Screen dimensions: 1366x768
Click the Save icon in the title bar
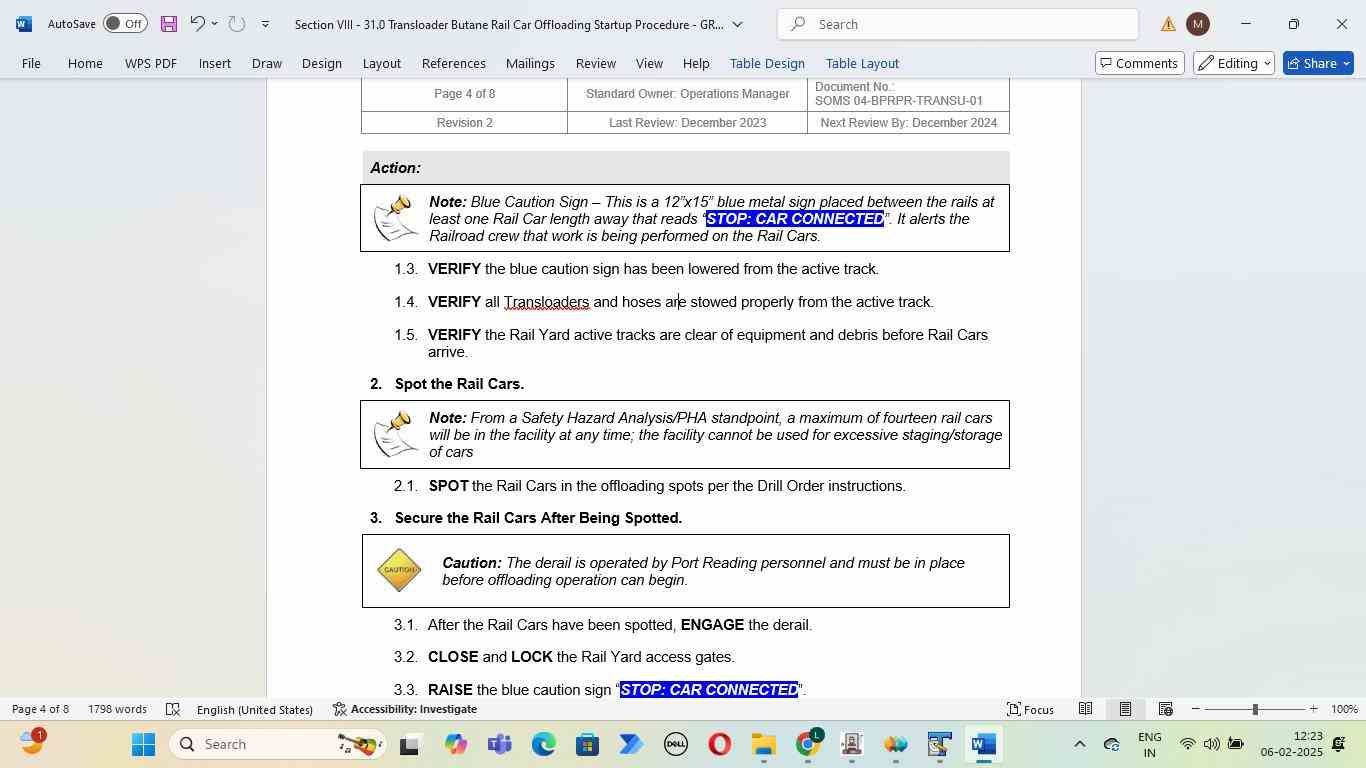click(x=168, y=23)
